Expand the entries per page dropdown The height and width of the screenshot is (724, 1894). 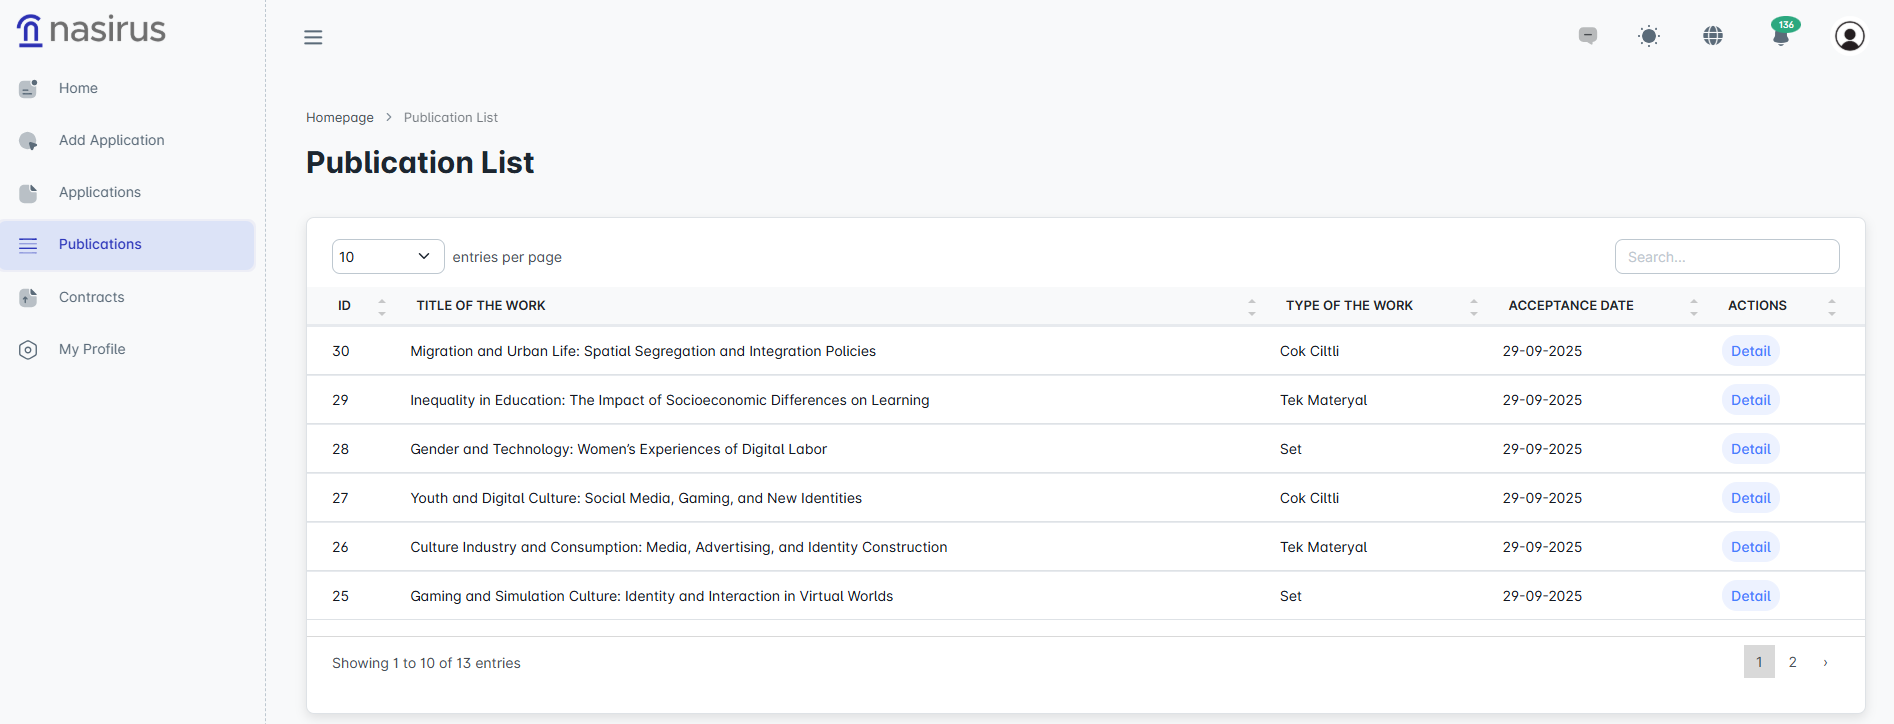pyautogui.click(x=387, y=257)
